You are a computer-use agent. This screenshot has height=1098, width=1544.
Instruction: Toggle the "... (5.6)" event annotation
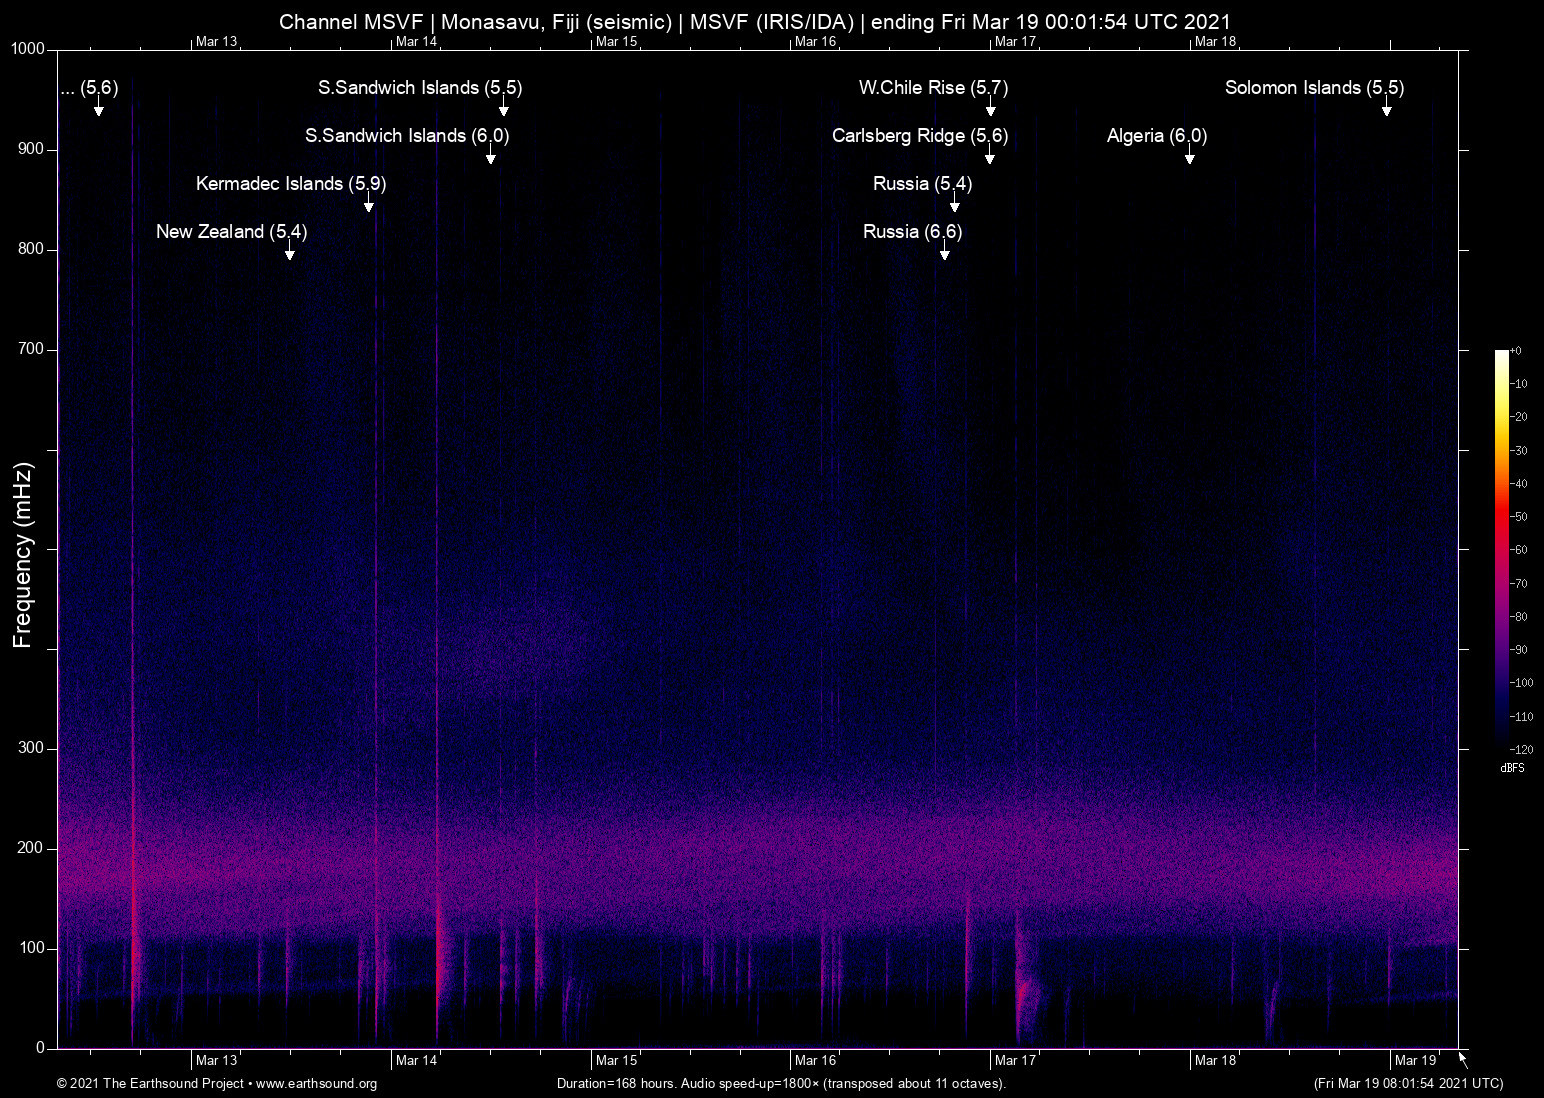pyautogui.click(x=89, y=88)
